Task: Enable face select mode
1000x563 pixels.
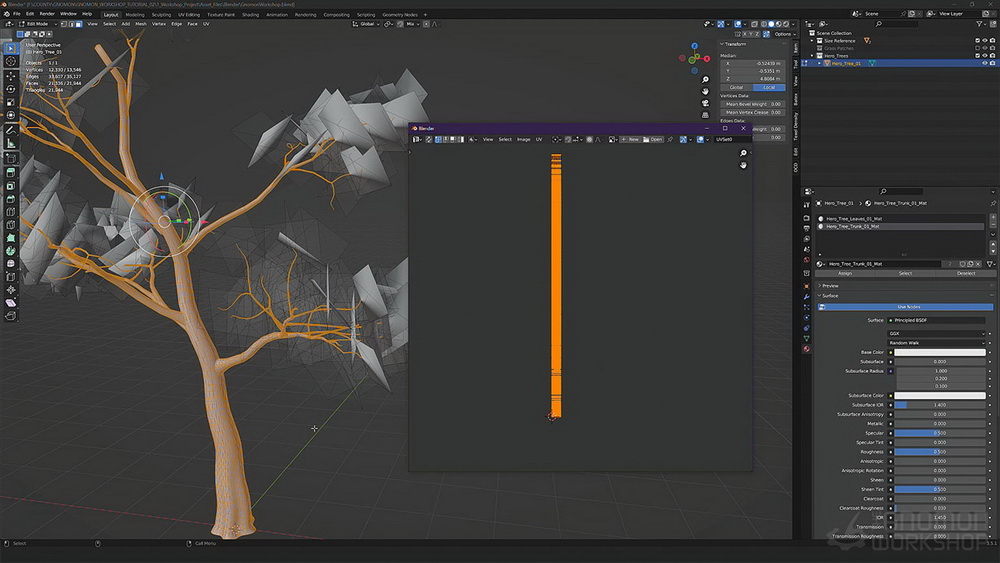Action: [x=79, y=24]
